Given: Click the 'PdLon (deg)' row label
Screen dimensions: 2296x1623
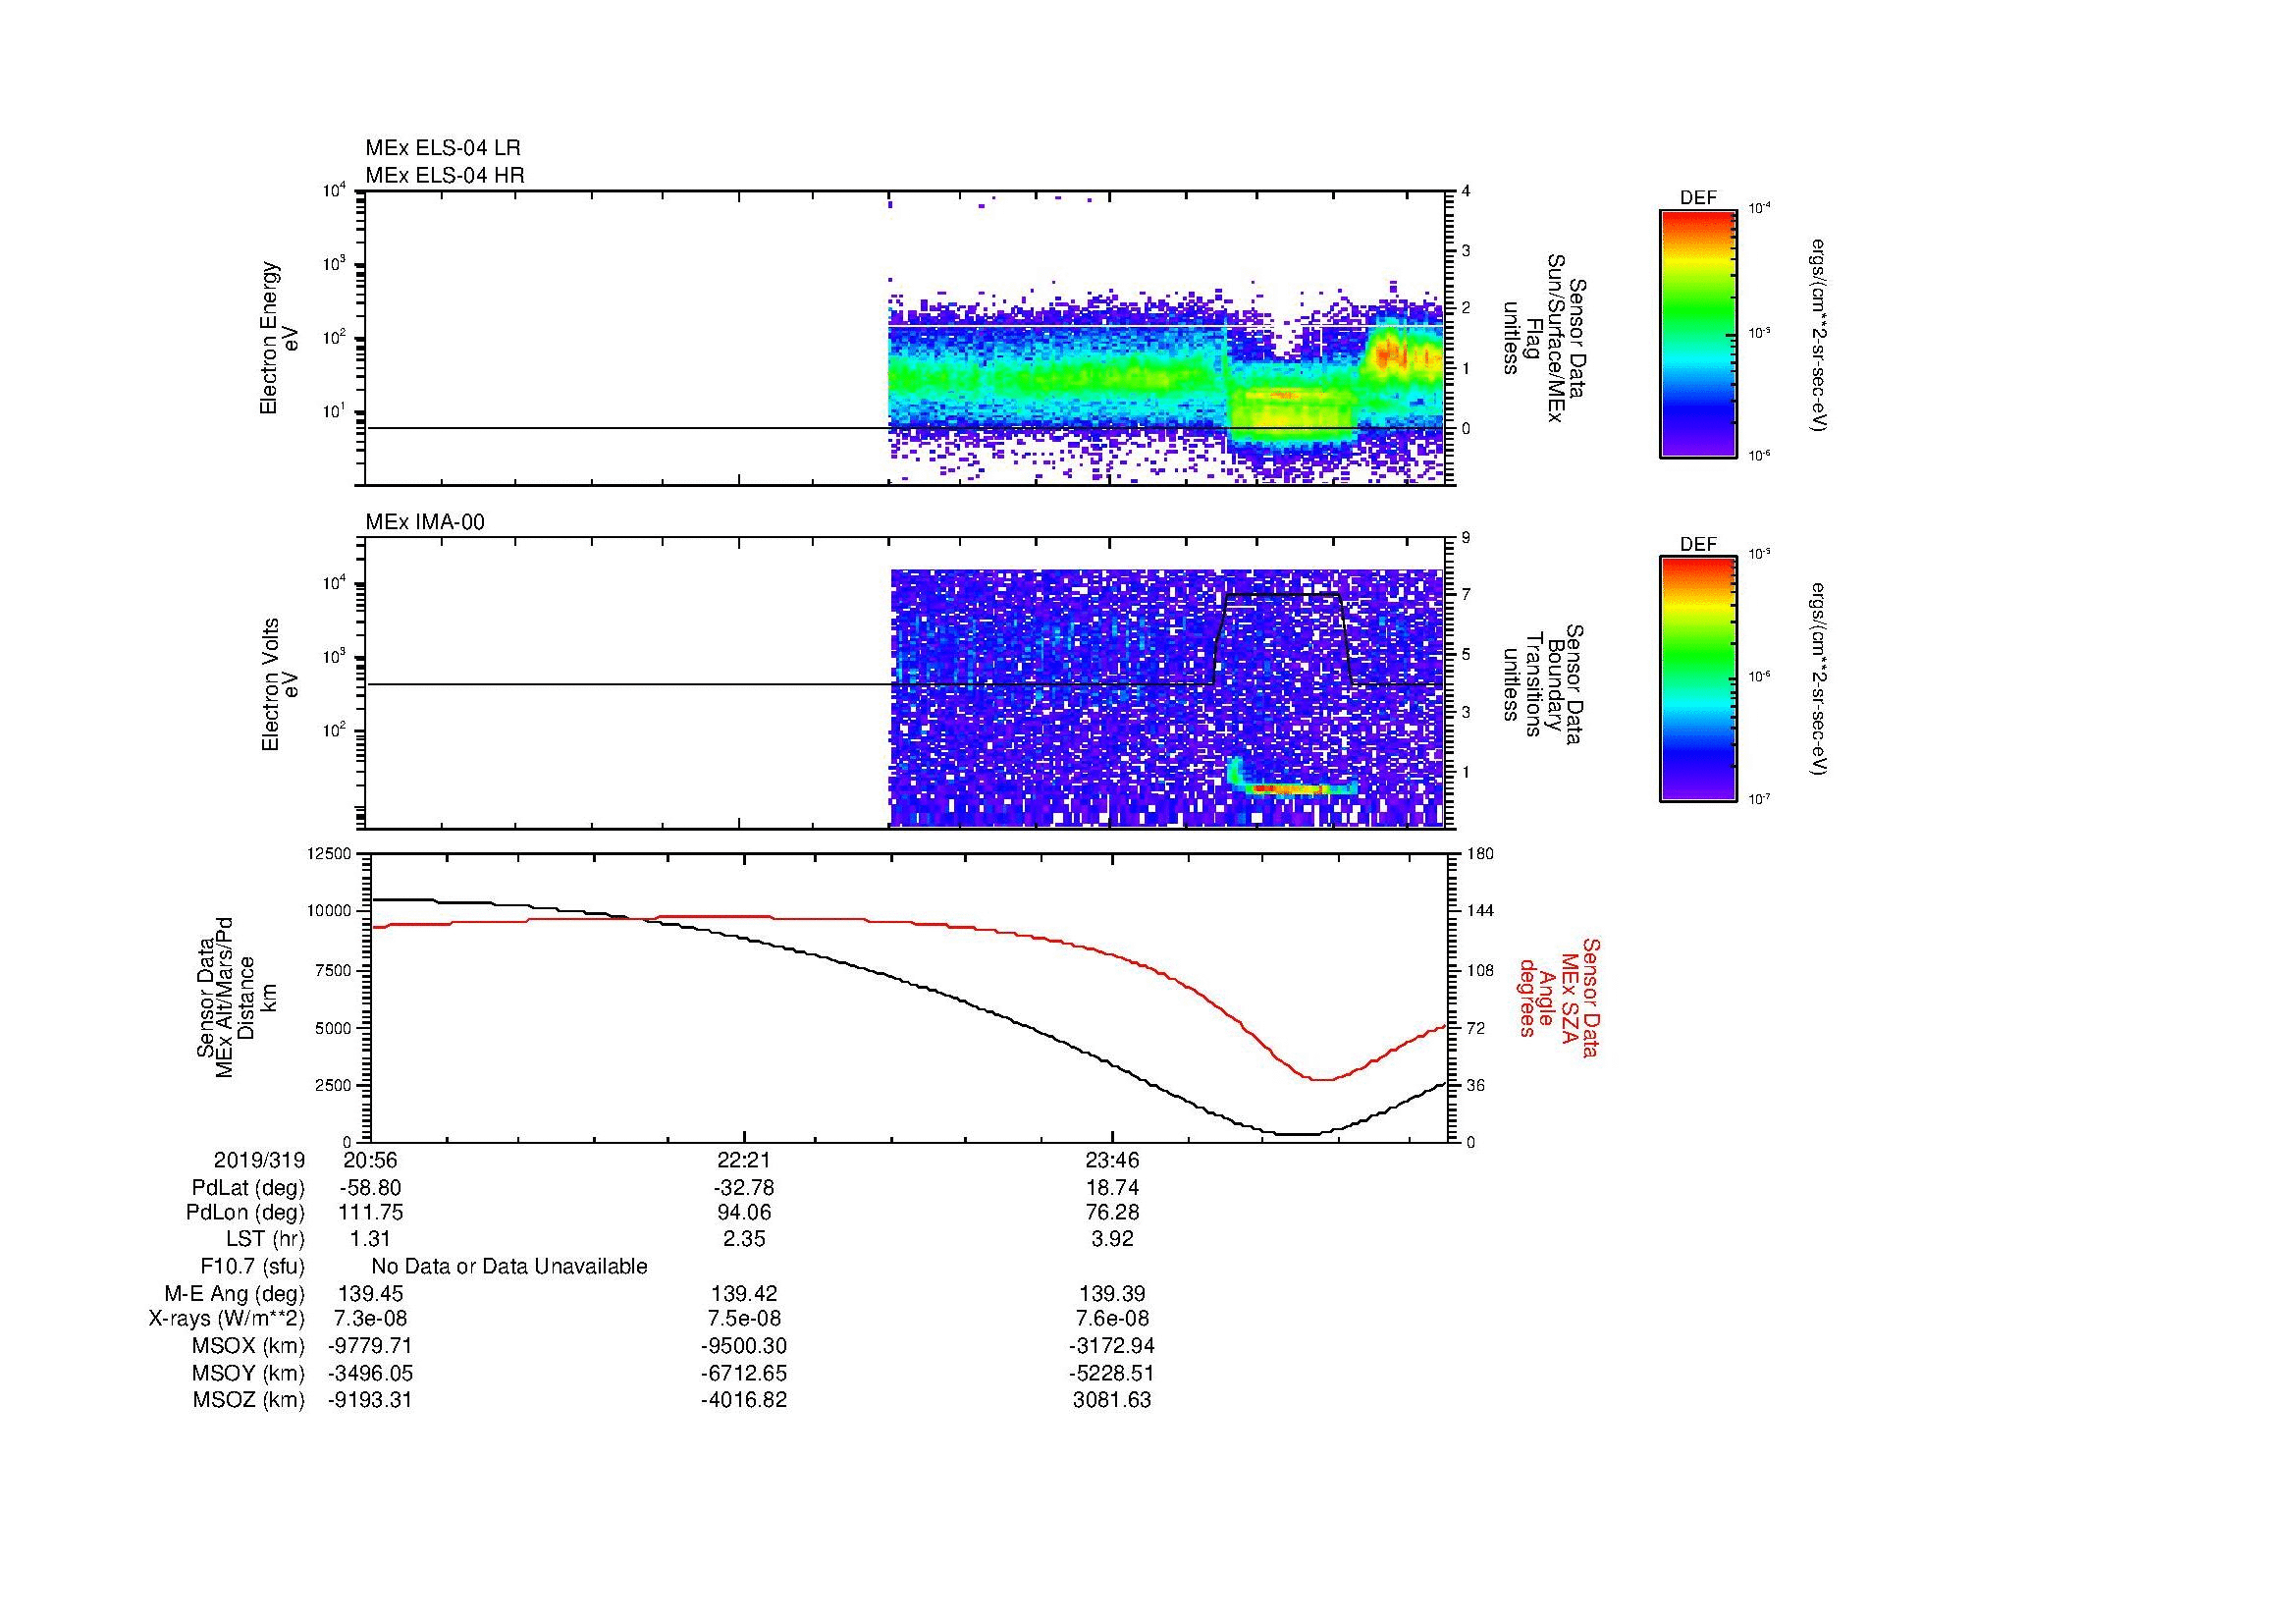Looking at the screenshot, I should (246, 1213).
